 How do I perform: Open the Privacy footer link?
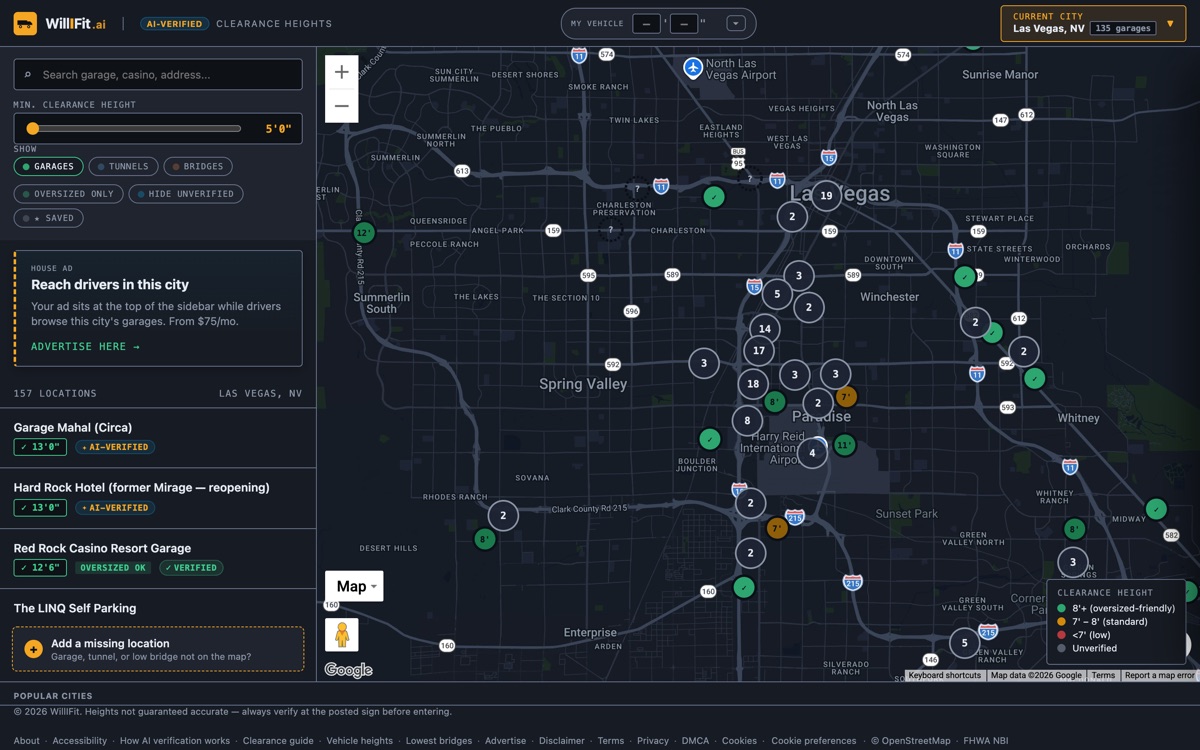(x=653, y=741)
